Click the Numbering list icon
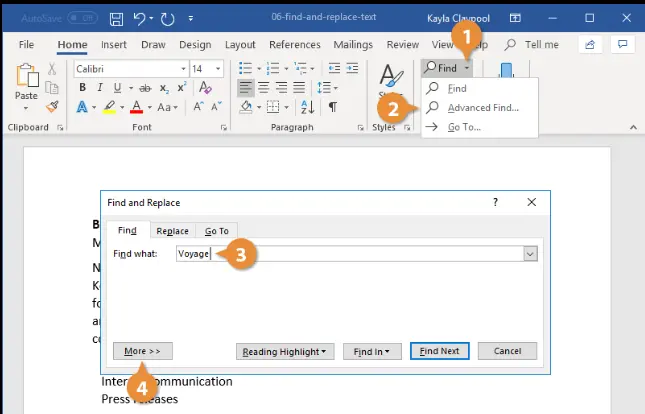 pyautogui.click(x=273, y=68)
